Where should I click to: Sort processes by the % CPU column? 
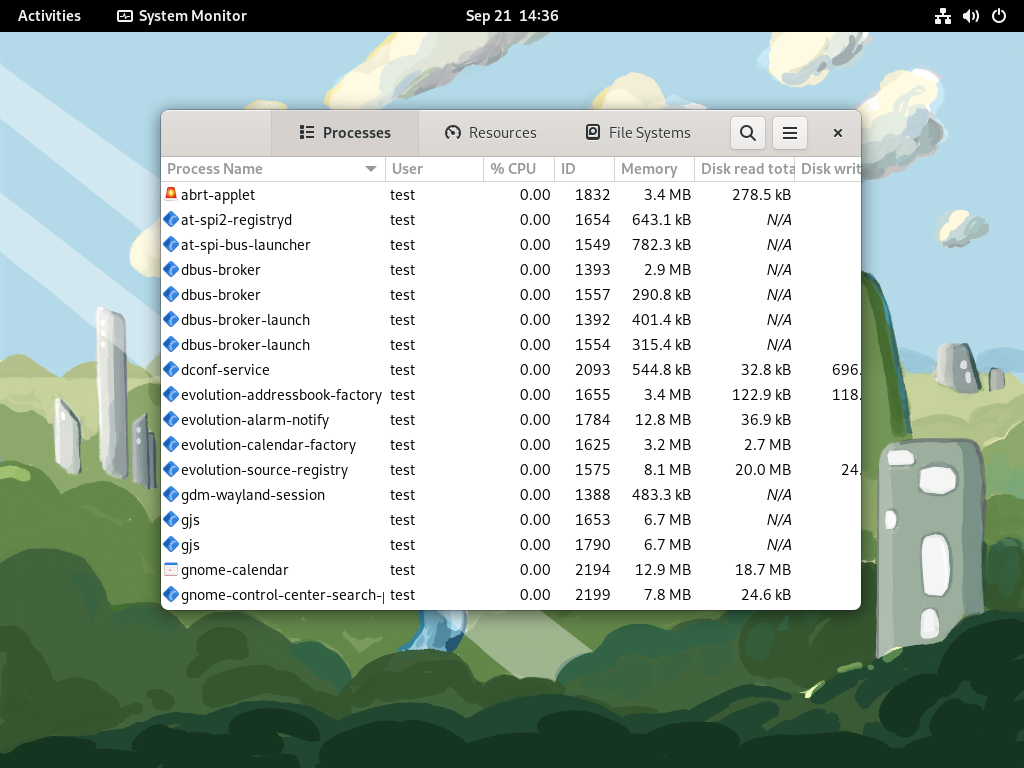click(x=519, y=169)
